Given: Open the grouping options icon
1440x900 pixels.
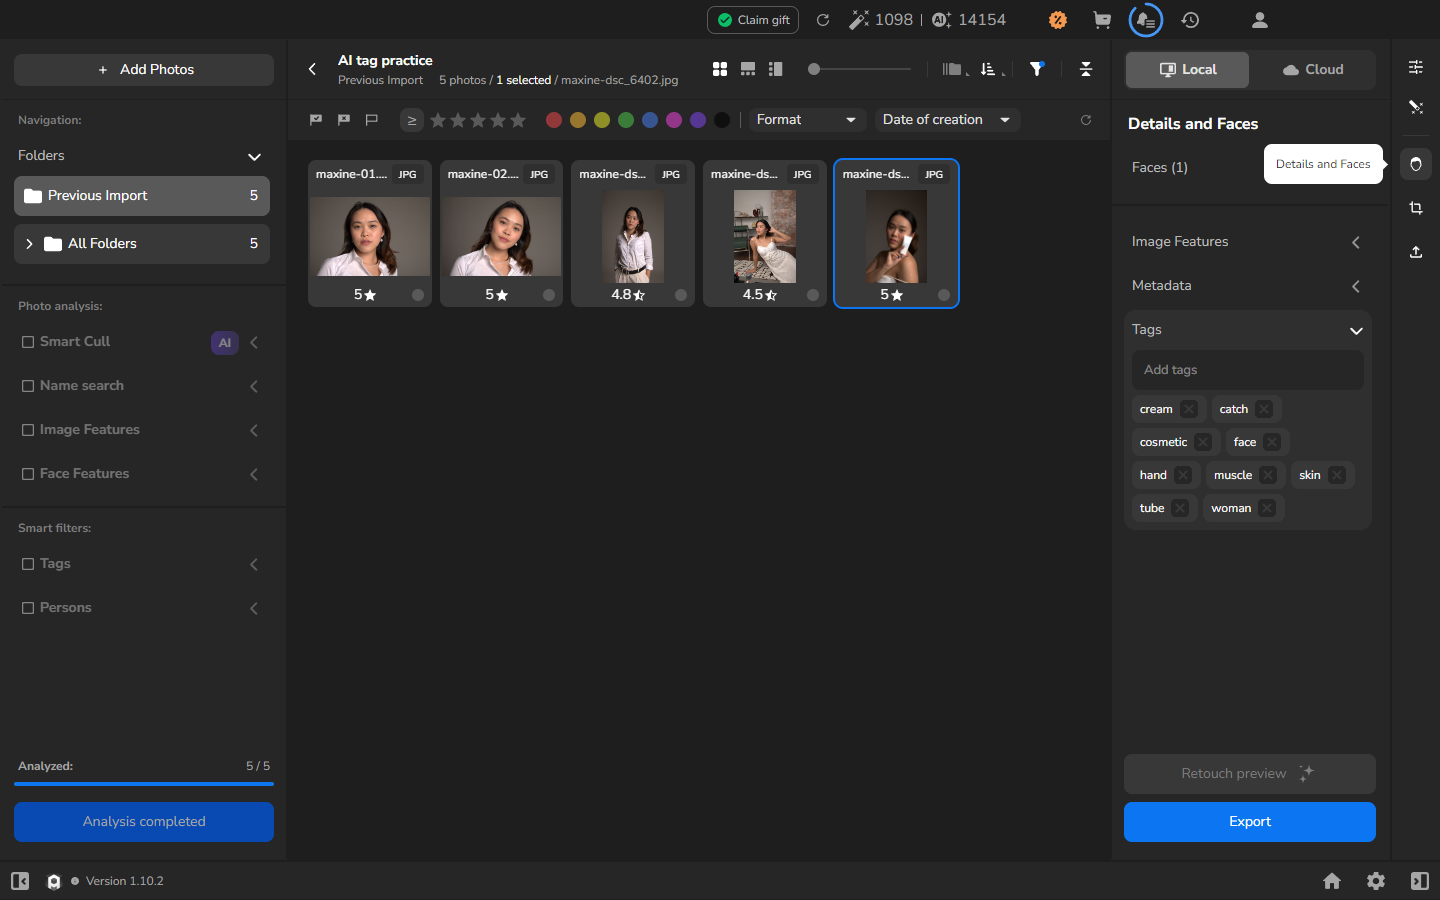Looking at the screenshot, I should point(953,69).
